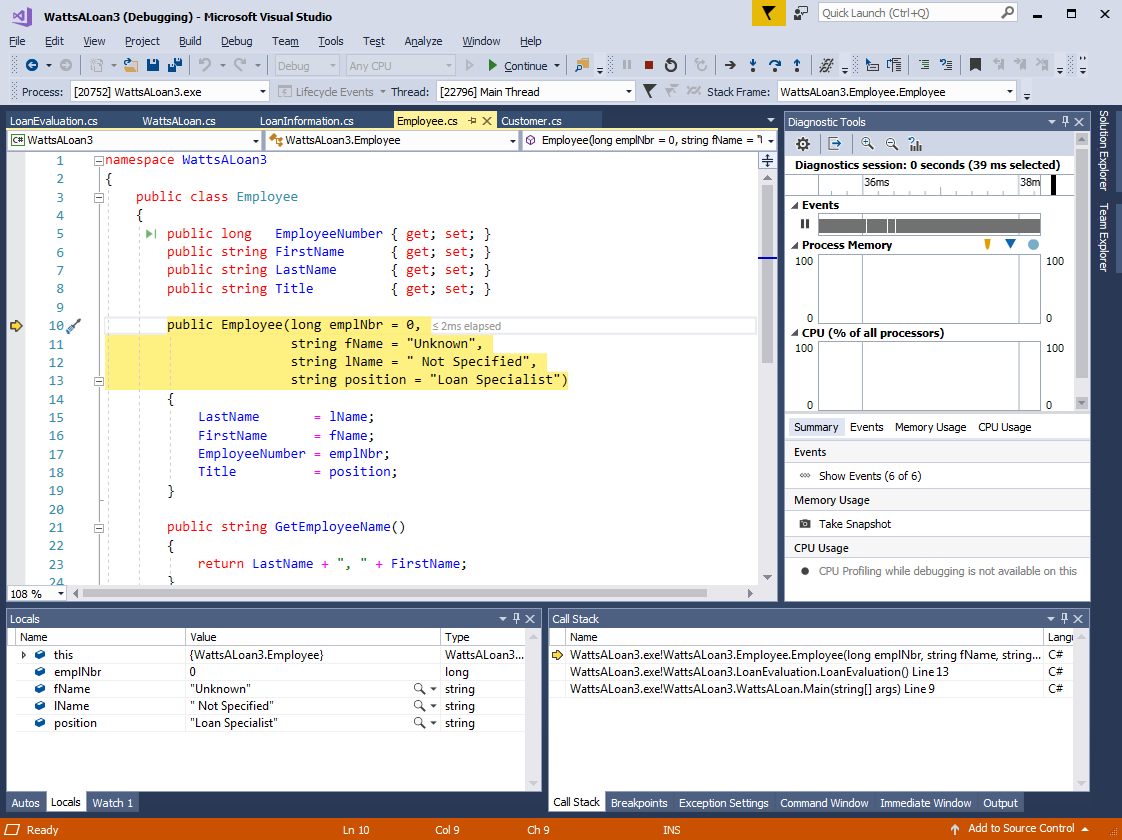Open the Memory Usage tab in Diagnostic Tools

pos(930,427)
